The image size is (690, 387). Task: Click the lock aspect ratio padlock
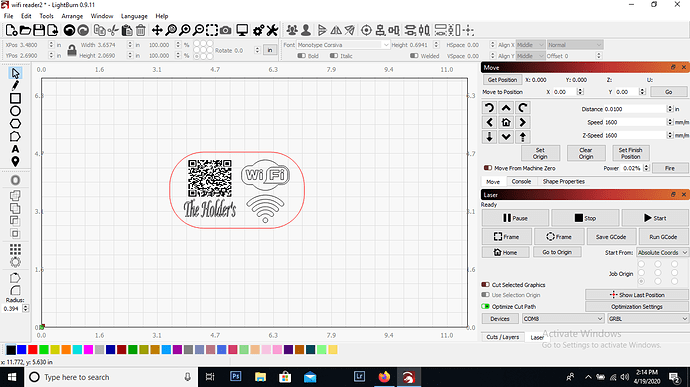tap(72, 50)
